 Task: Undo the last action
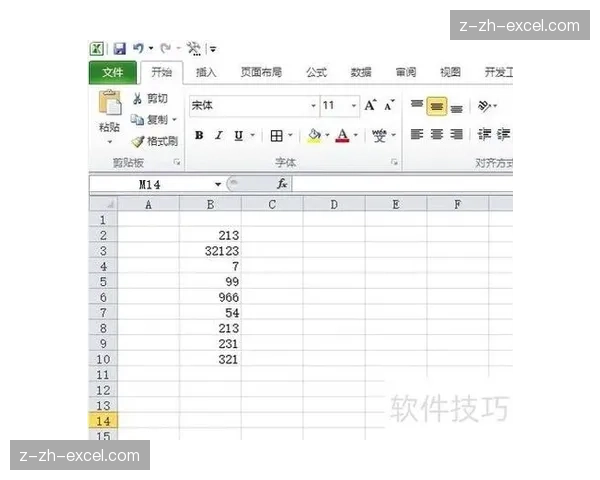pyautogui.click(x=139, y=49)
